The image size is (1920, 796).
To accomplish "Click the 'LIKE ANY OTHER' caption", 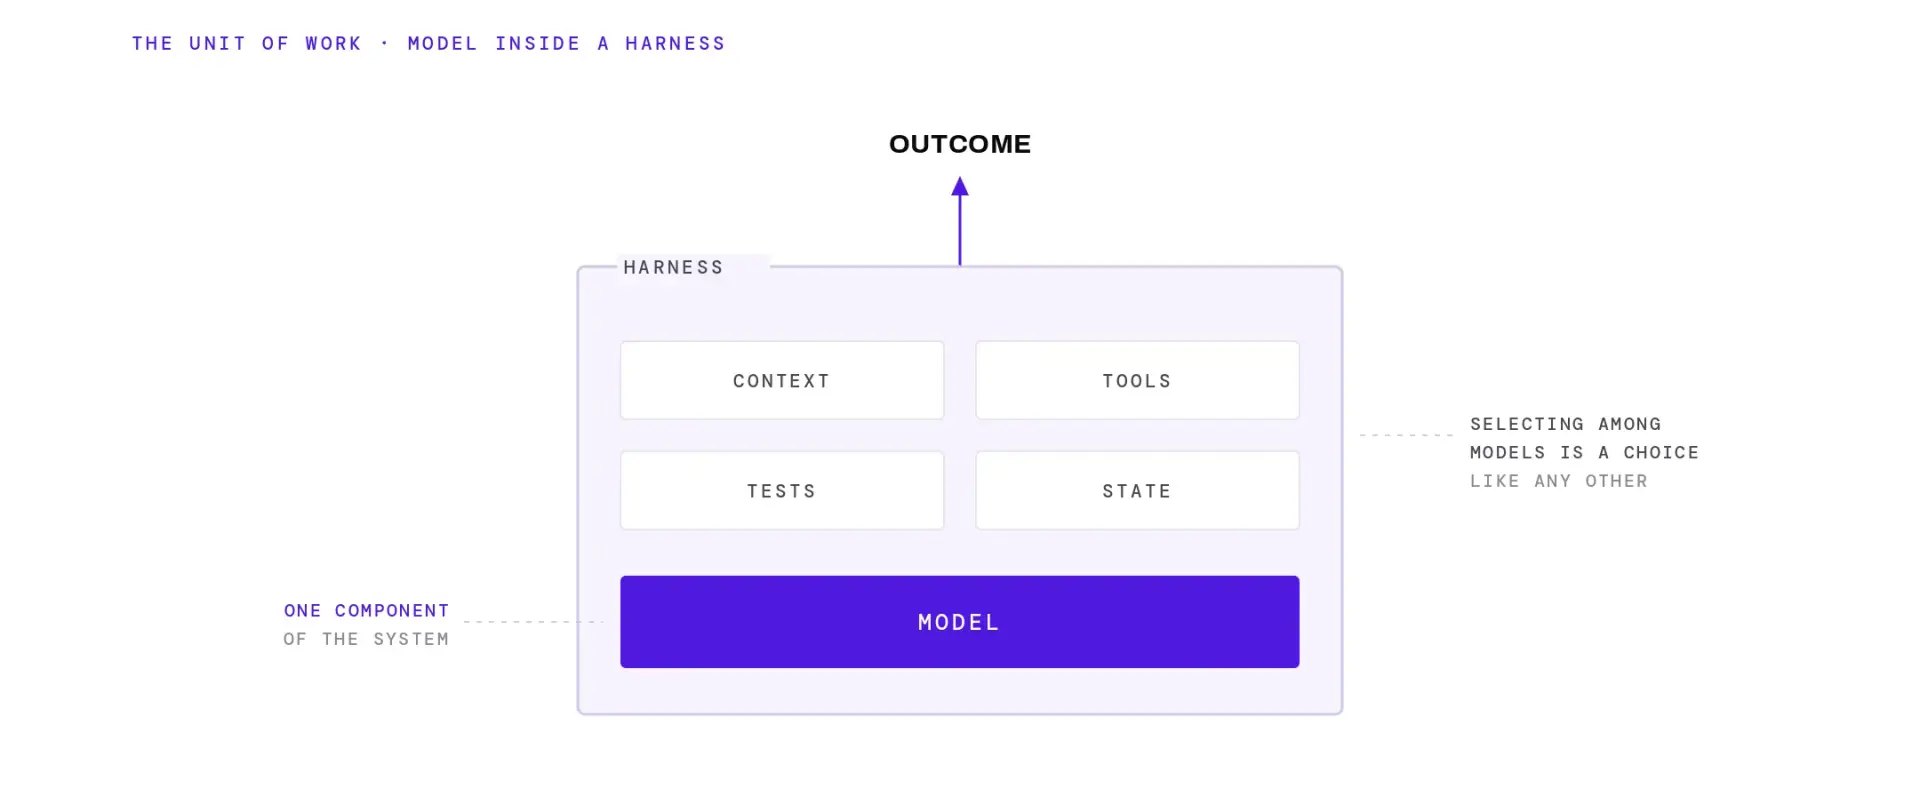I will coord(1559,481).
